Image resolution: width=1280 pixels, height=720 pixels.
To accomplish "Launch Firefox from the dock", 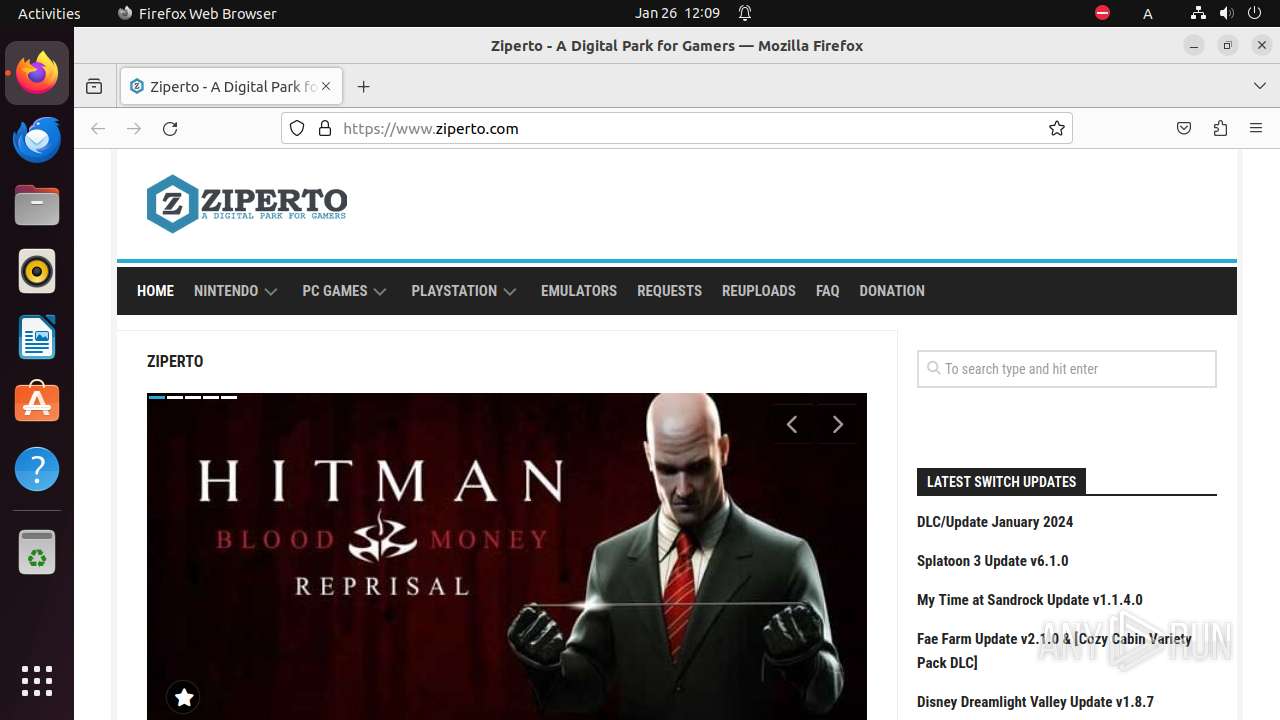I will click(37, 73).
